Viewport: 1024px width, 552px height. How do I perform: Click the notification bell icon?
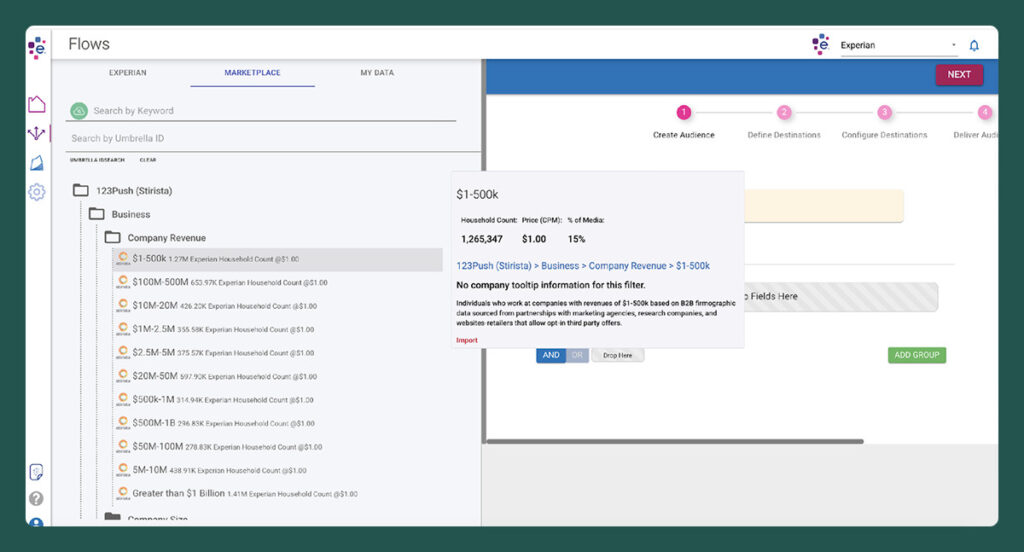974,46
